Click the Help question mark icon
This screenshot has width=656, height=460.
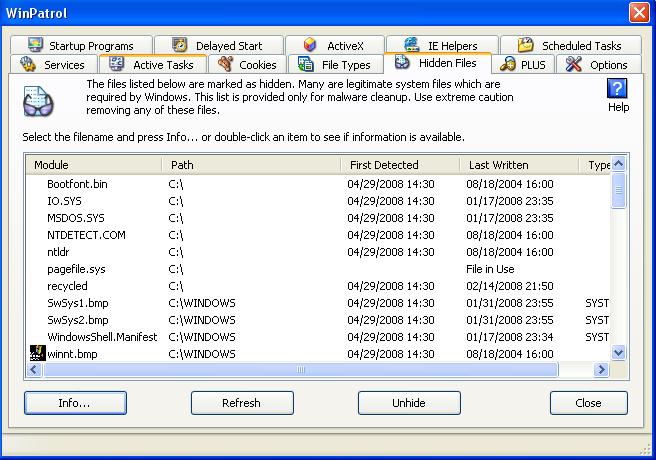pyautogui.click(x=618, y=89)
